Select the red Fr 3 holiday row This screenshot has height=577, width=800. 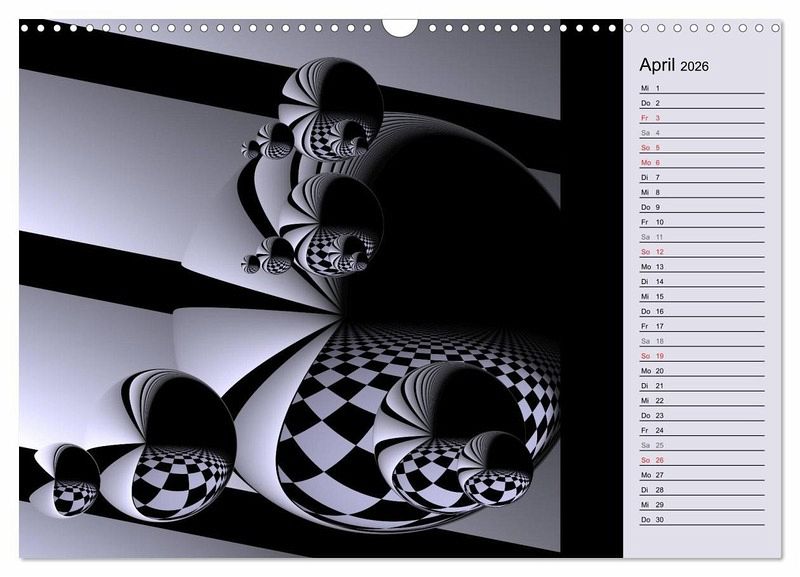(701, 118)
